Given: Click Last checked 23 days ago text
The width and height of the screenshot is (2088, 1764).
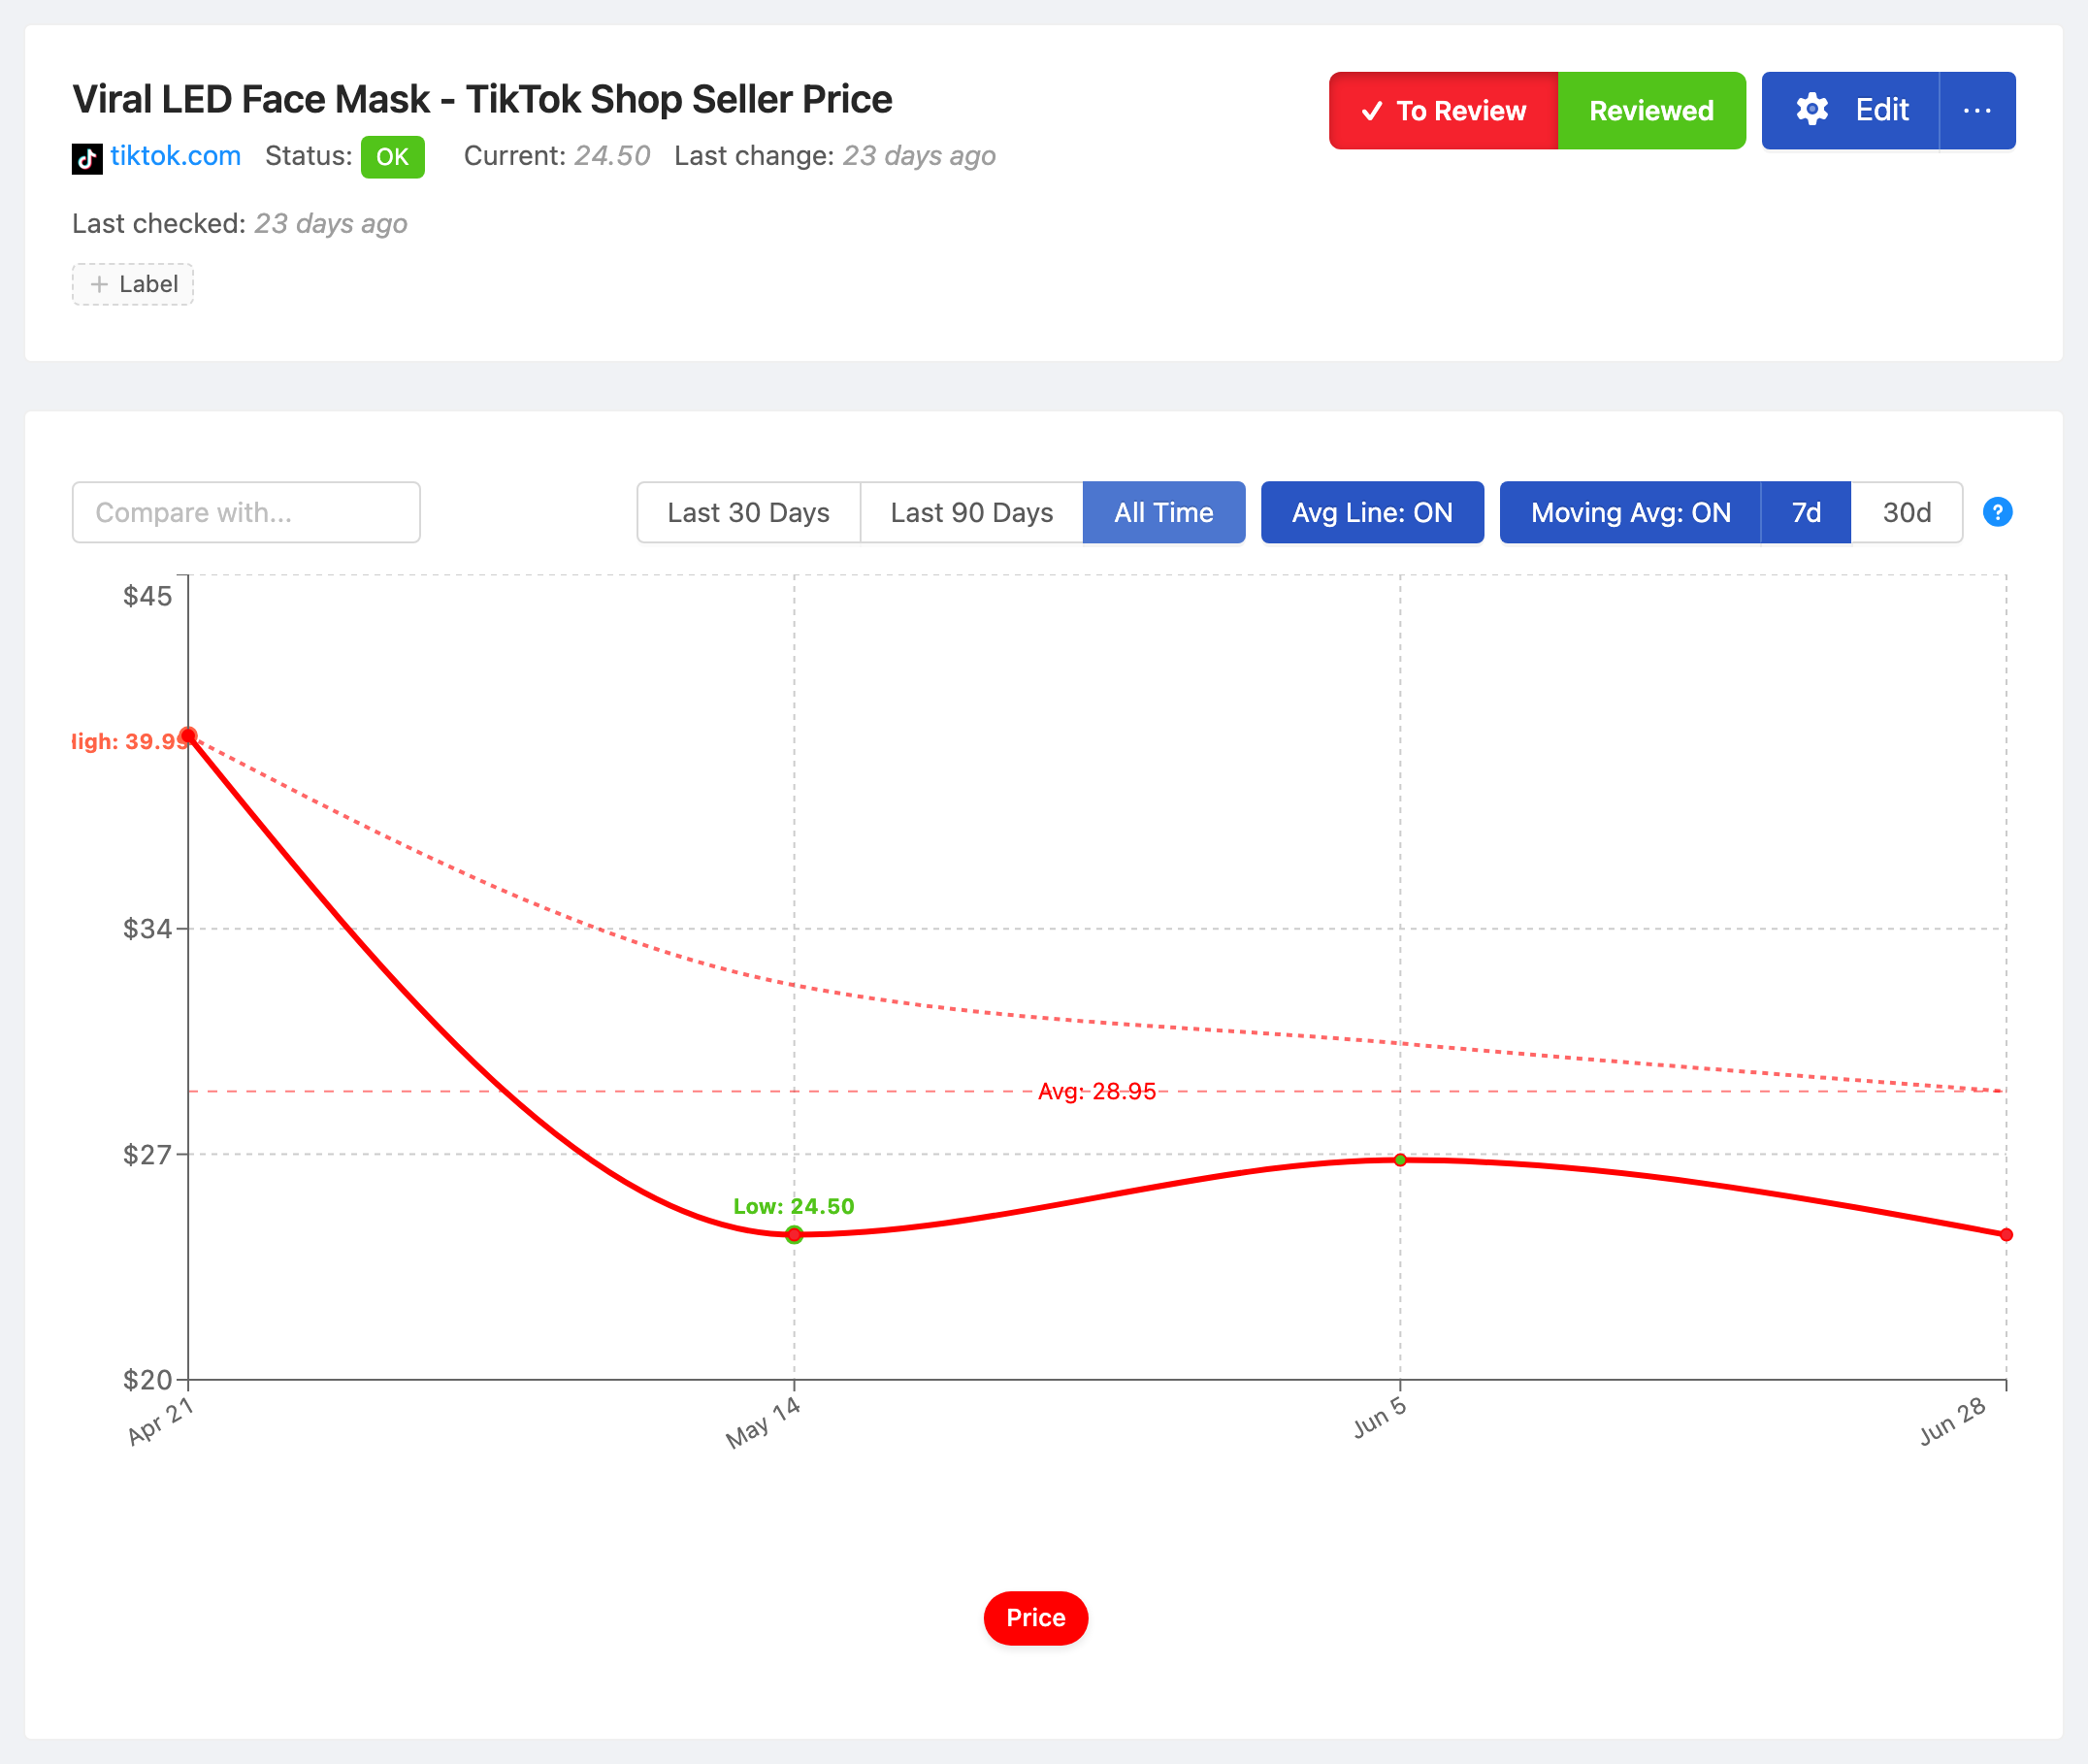Looking at the screenshot, I should point(240,223).
